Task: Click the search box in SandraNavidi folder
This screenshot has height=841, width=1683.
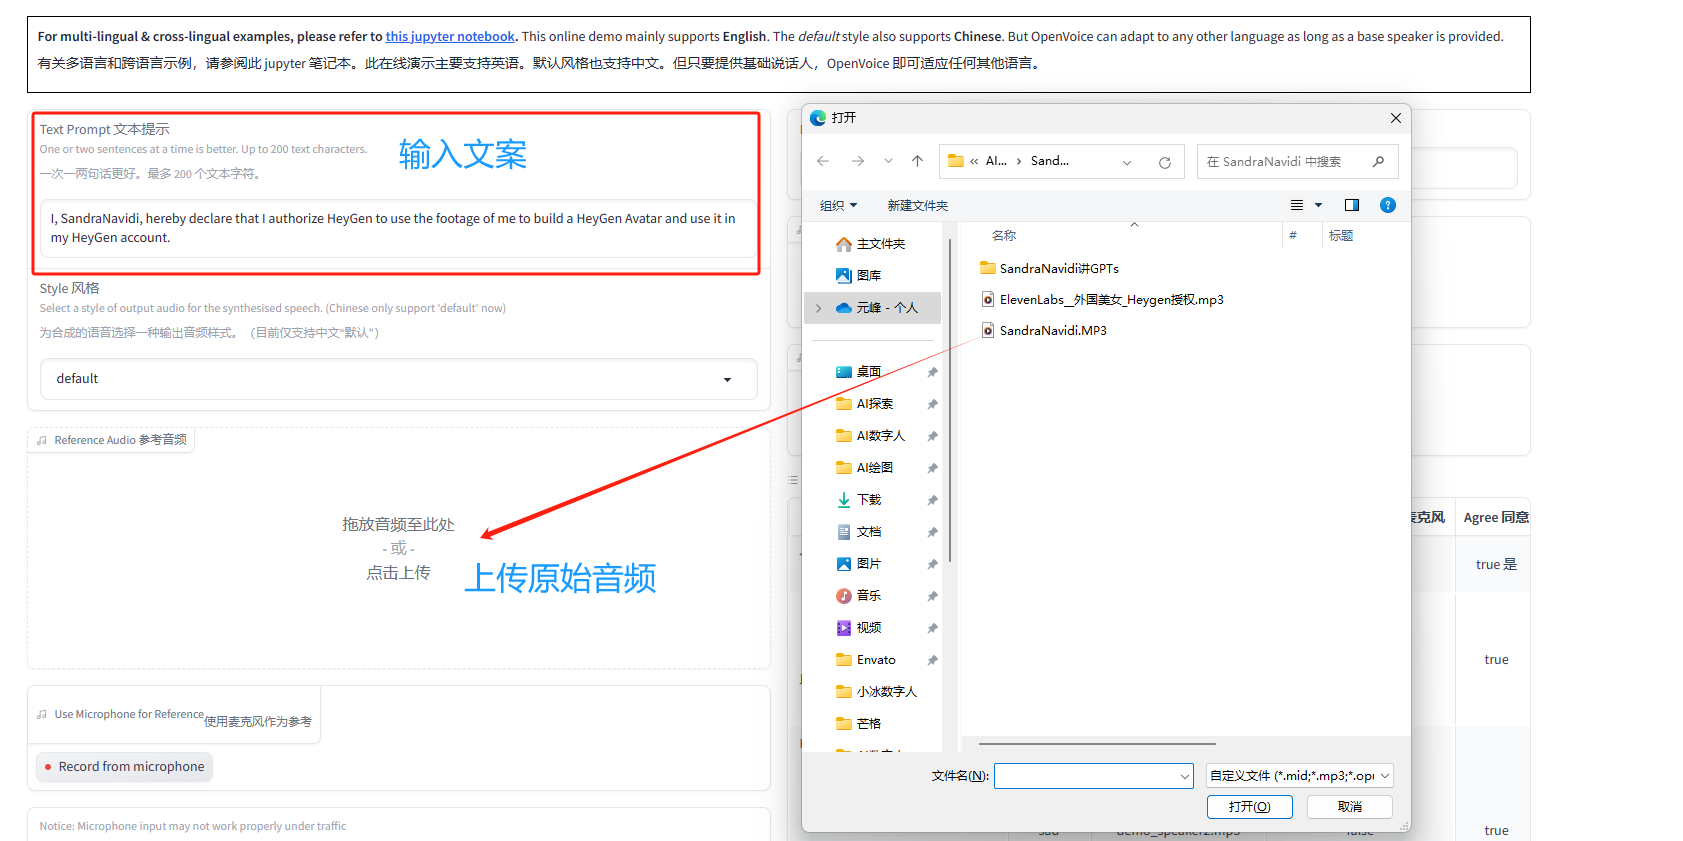Action: [1297, 162]
